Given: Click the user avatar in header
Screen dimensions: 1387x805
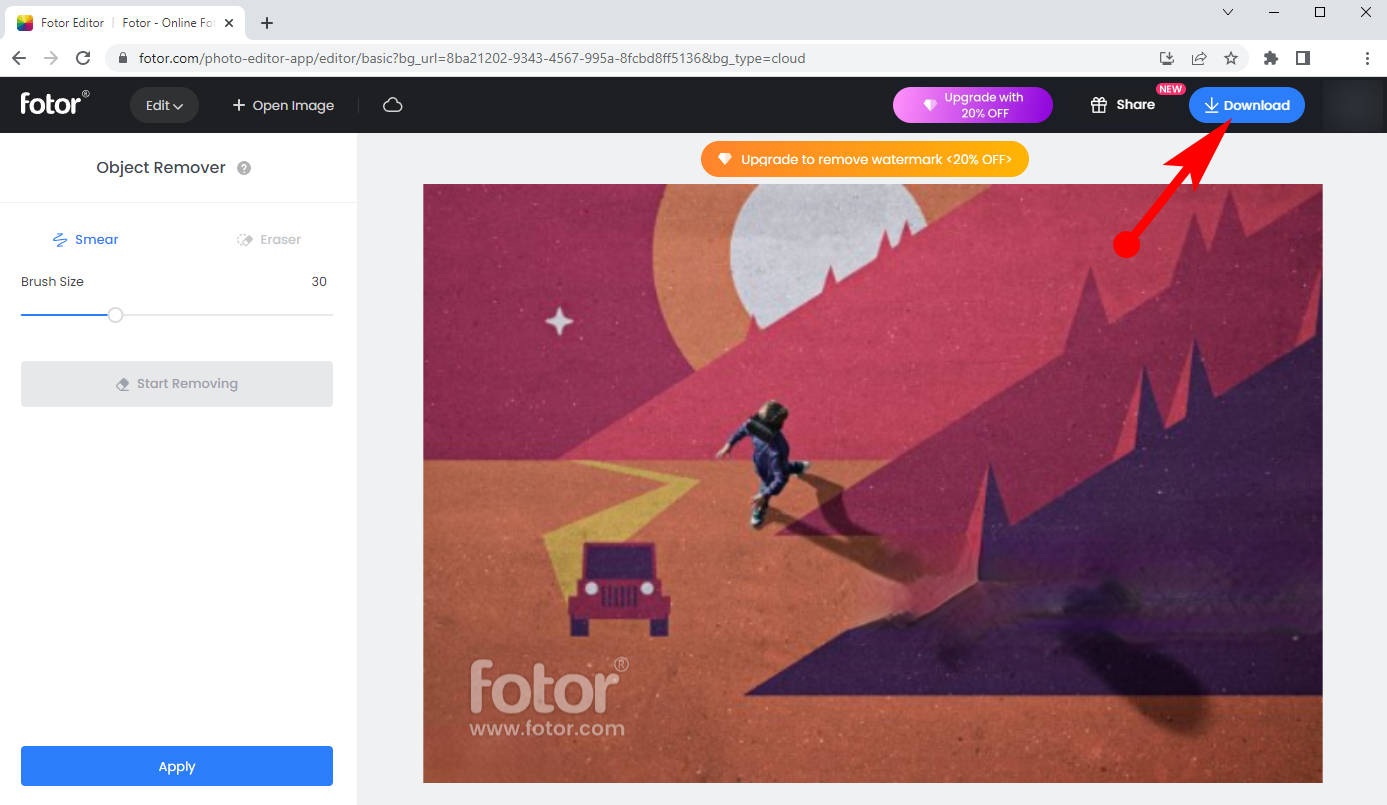Looking at the screenshot, I should (1352, 105).
